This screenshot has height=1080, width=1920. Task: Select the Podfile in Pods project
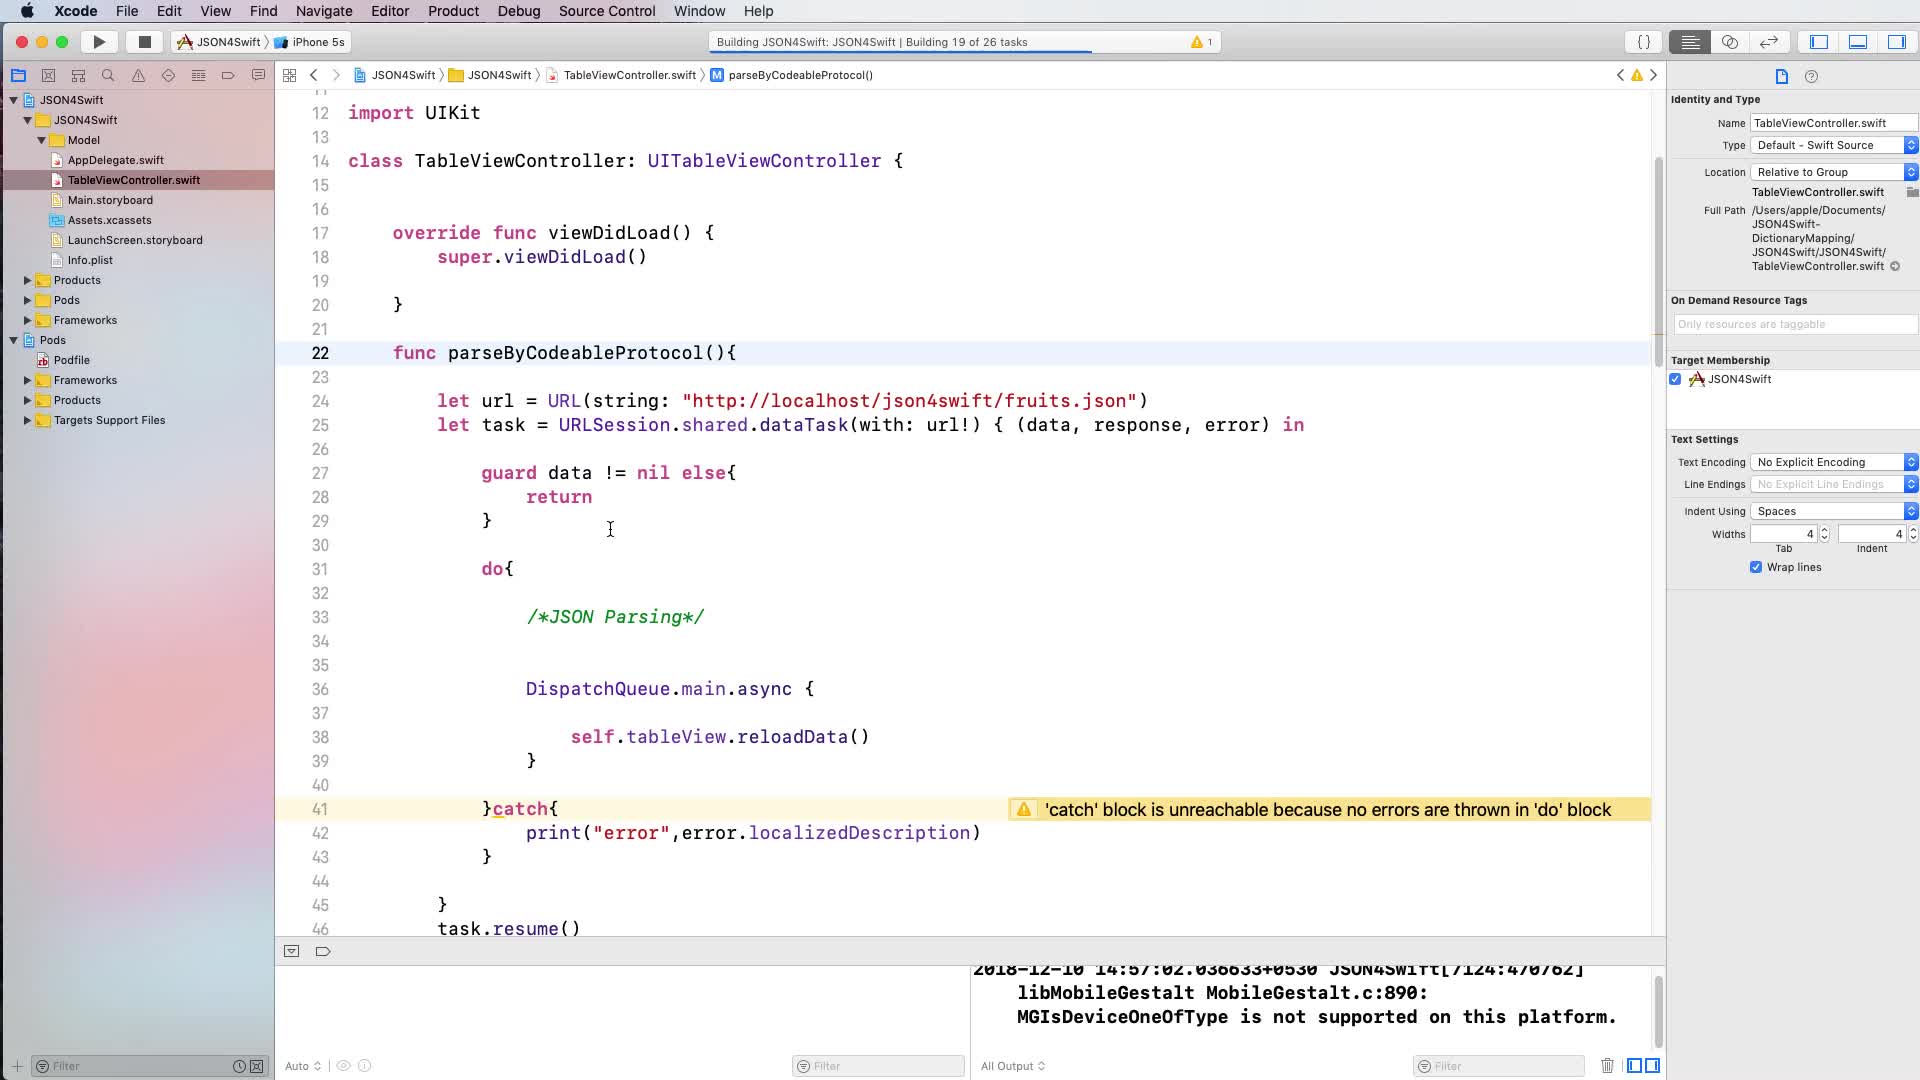pos(71,360)
